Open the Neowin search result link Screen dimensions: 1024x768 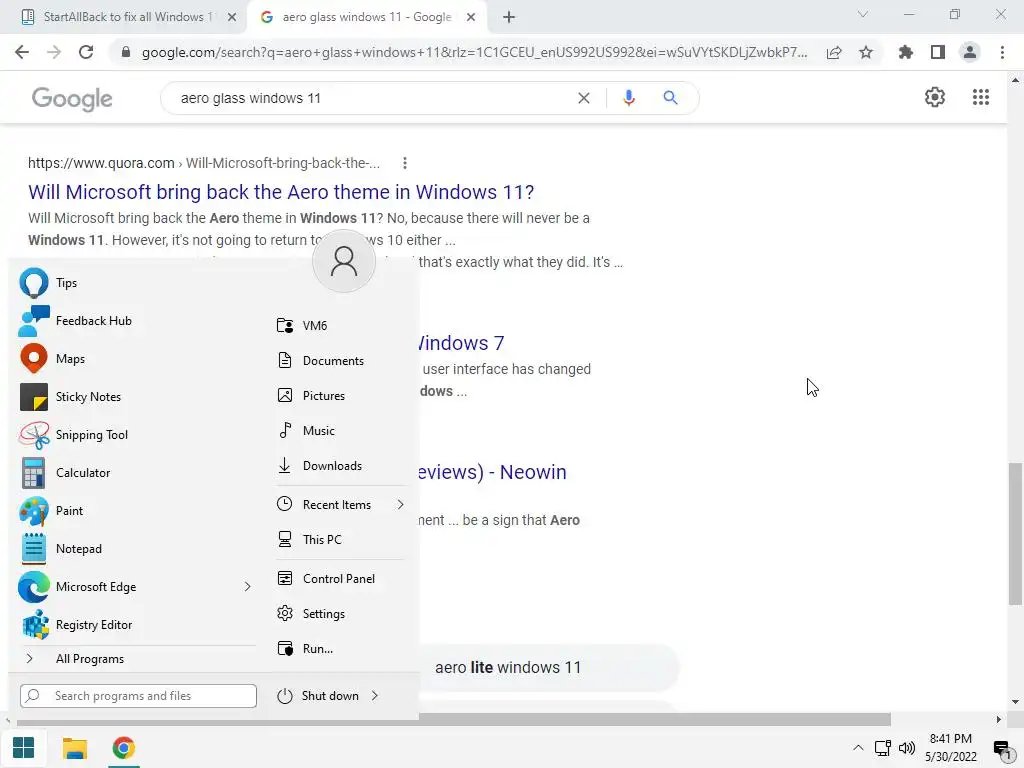(x=493, y=472)
